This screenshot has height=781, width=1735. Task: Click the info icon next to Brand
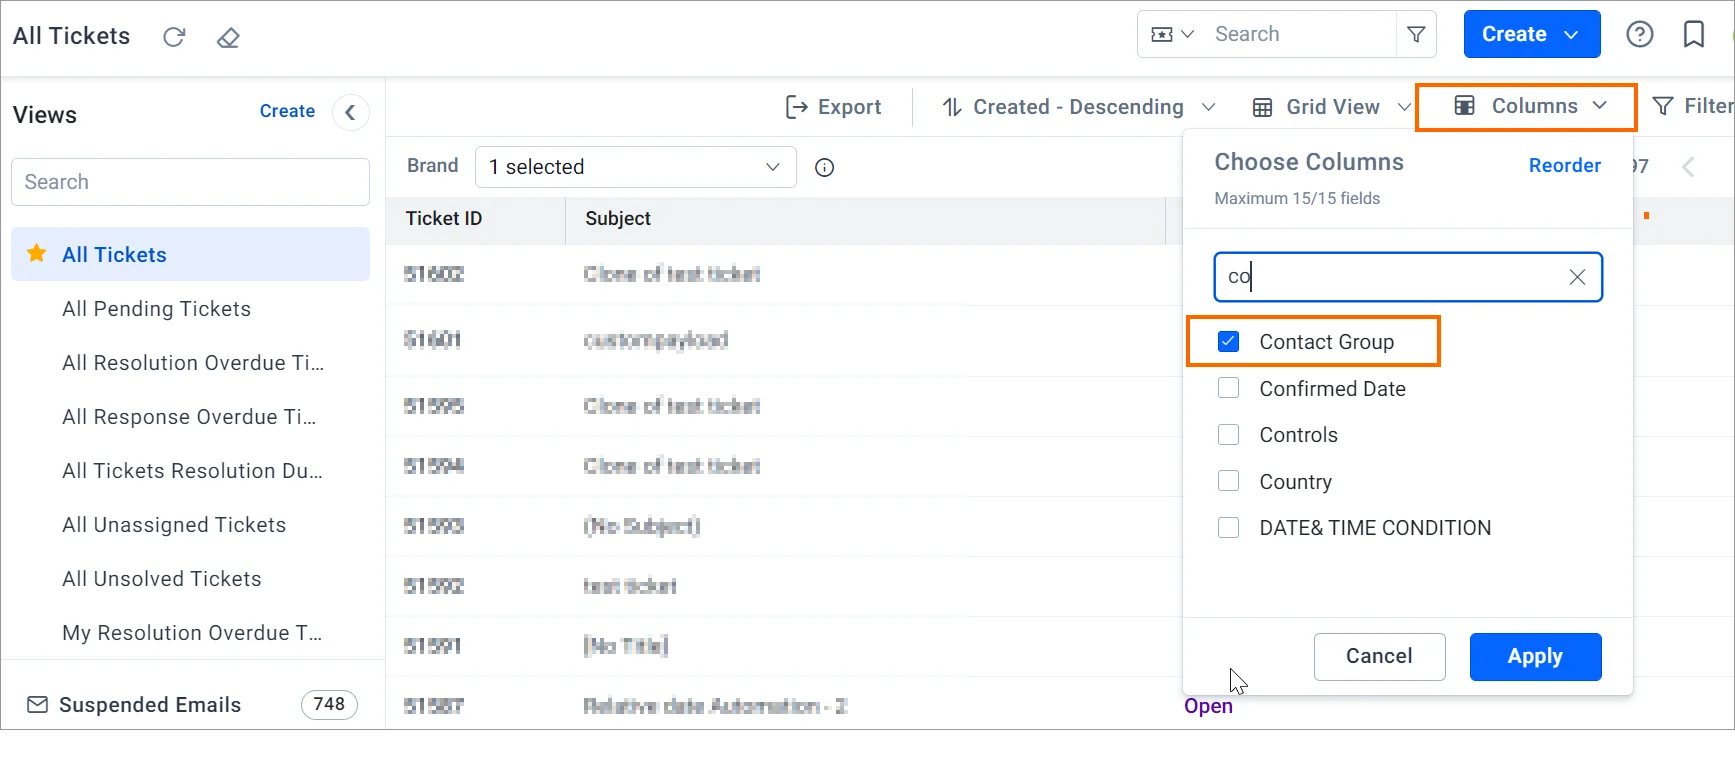tap(824, 167)
